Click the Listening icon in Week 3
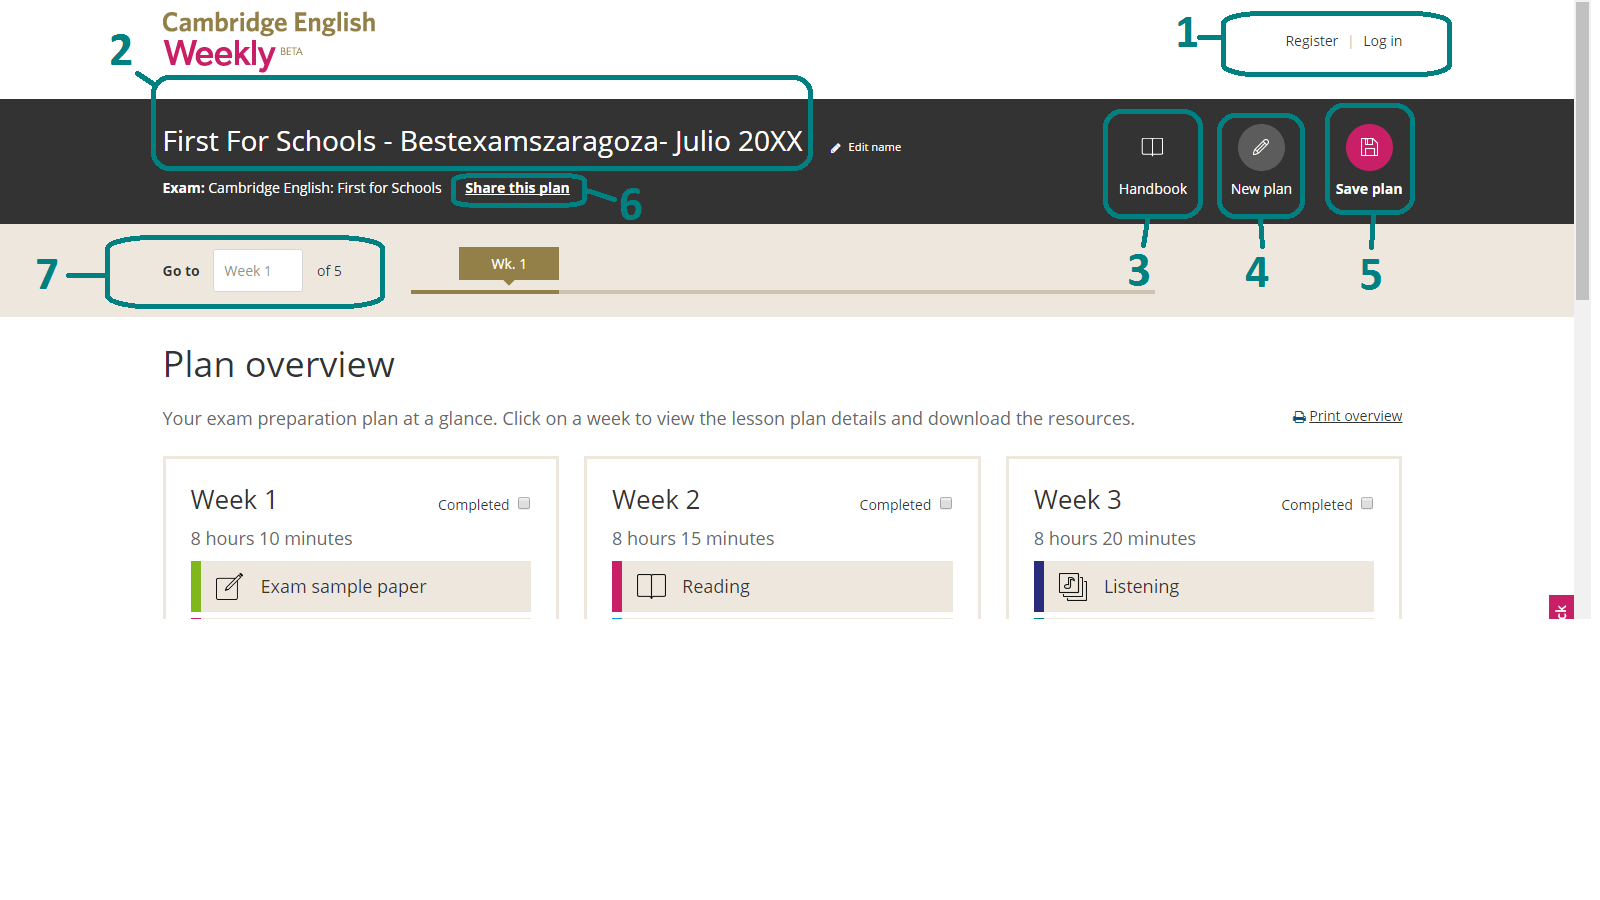 pyautogui.click(x=1073, y=586)
